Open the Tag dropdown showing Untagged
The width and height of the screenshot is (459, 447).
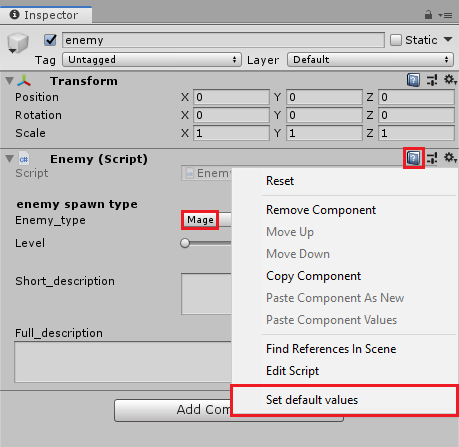point(152,60)
